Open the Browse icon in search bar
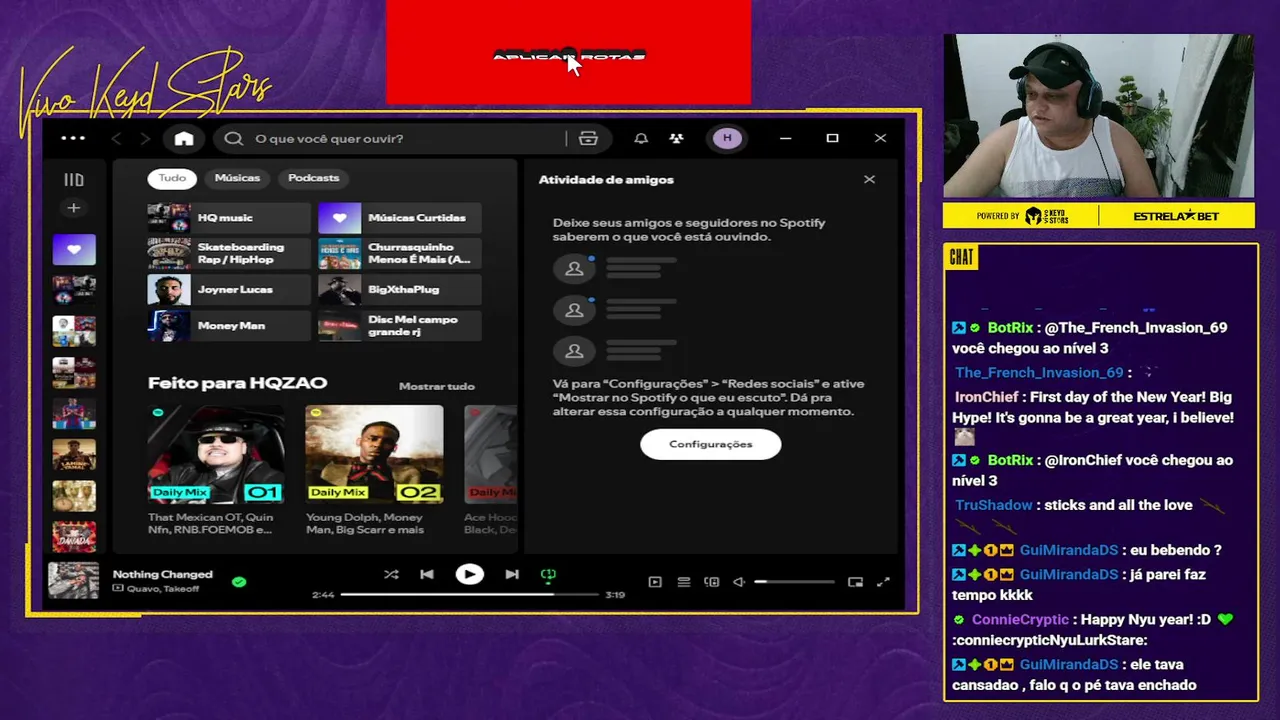1280x720 pixels. 588,139
